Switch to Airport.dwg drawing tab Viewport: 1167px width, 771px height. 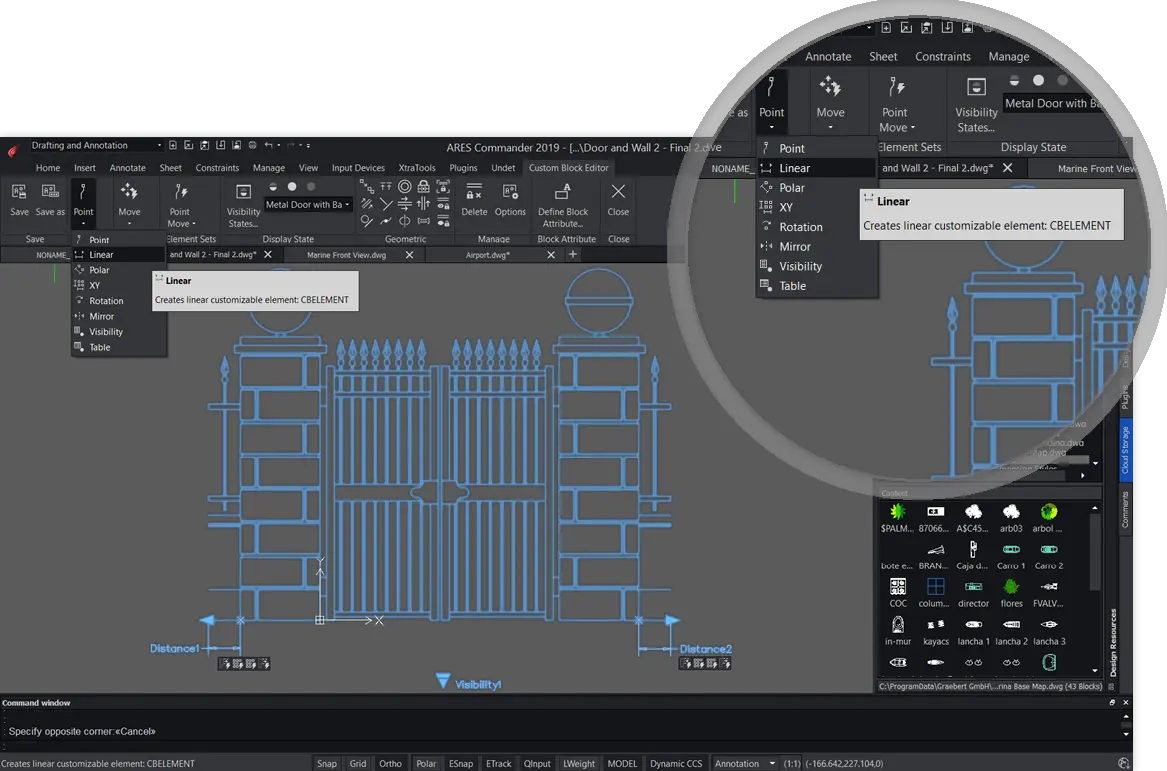click(x=487, y=255)
